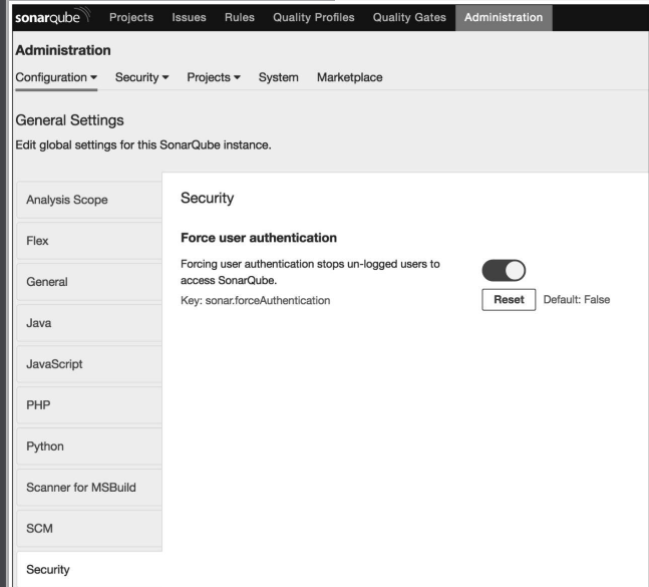Select Python settings category

[x=89, y=446]
